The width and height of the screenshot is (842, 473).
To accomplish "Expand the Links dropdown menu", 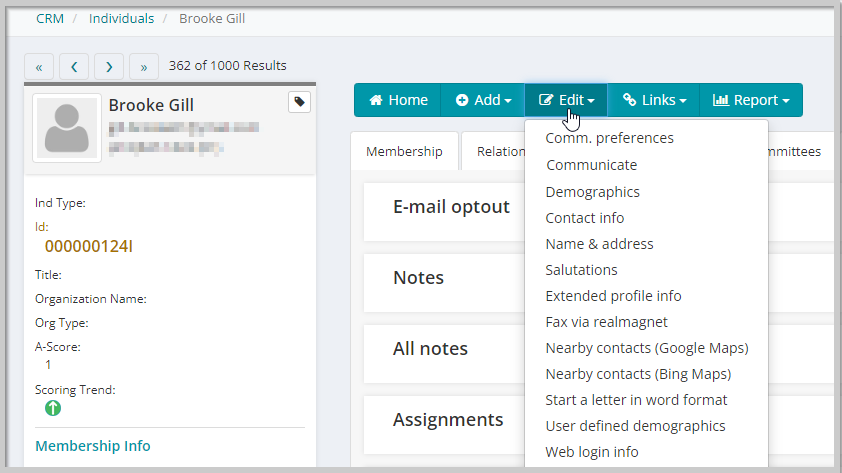I will coord(654,100).
